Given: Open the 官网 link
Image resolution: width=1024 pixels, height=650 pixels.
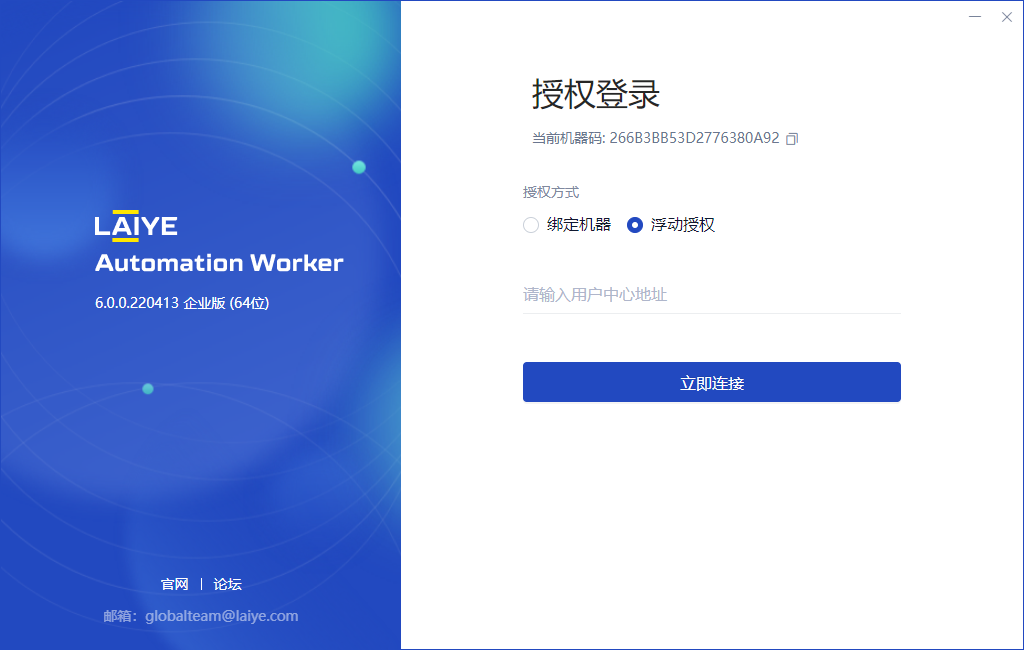Looking at the screenshot, I should (175, 584).
